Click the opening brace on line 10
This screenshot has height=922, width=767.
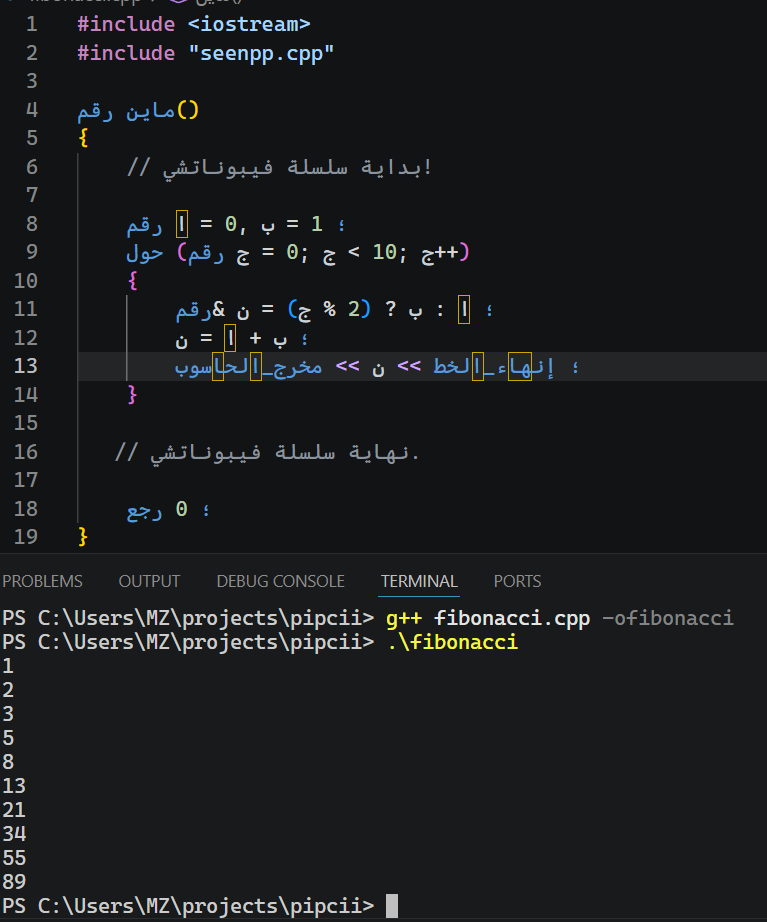point(132,280)
